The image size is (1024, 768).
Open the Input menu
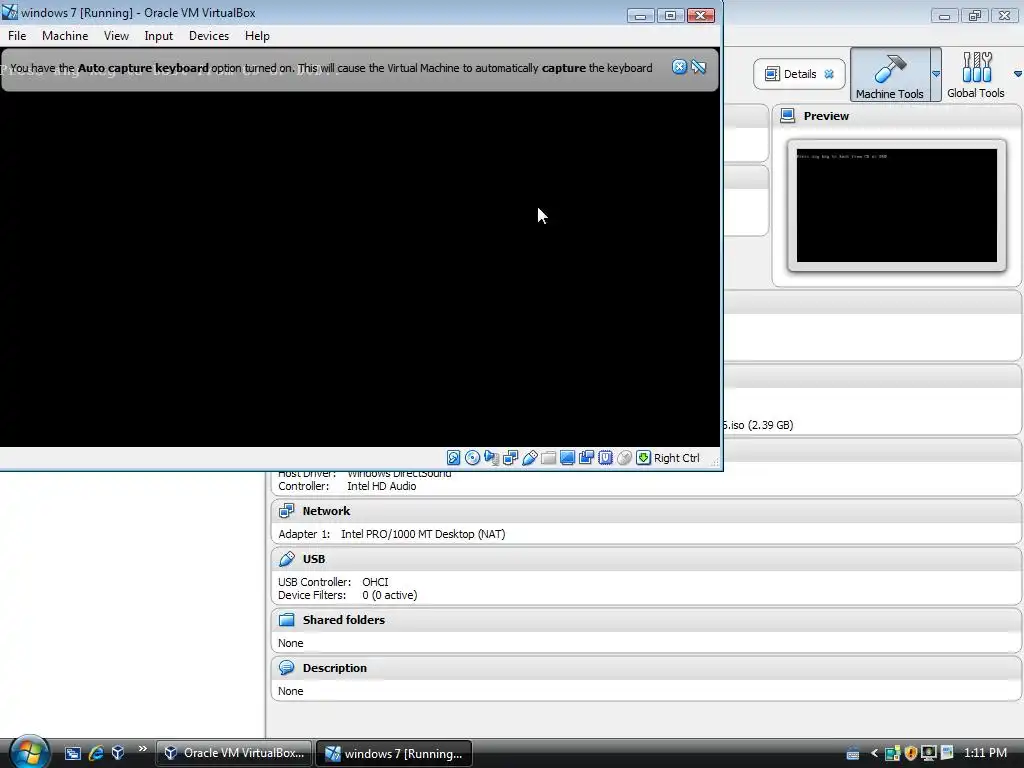point(159,36)
